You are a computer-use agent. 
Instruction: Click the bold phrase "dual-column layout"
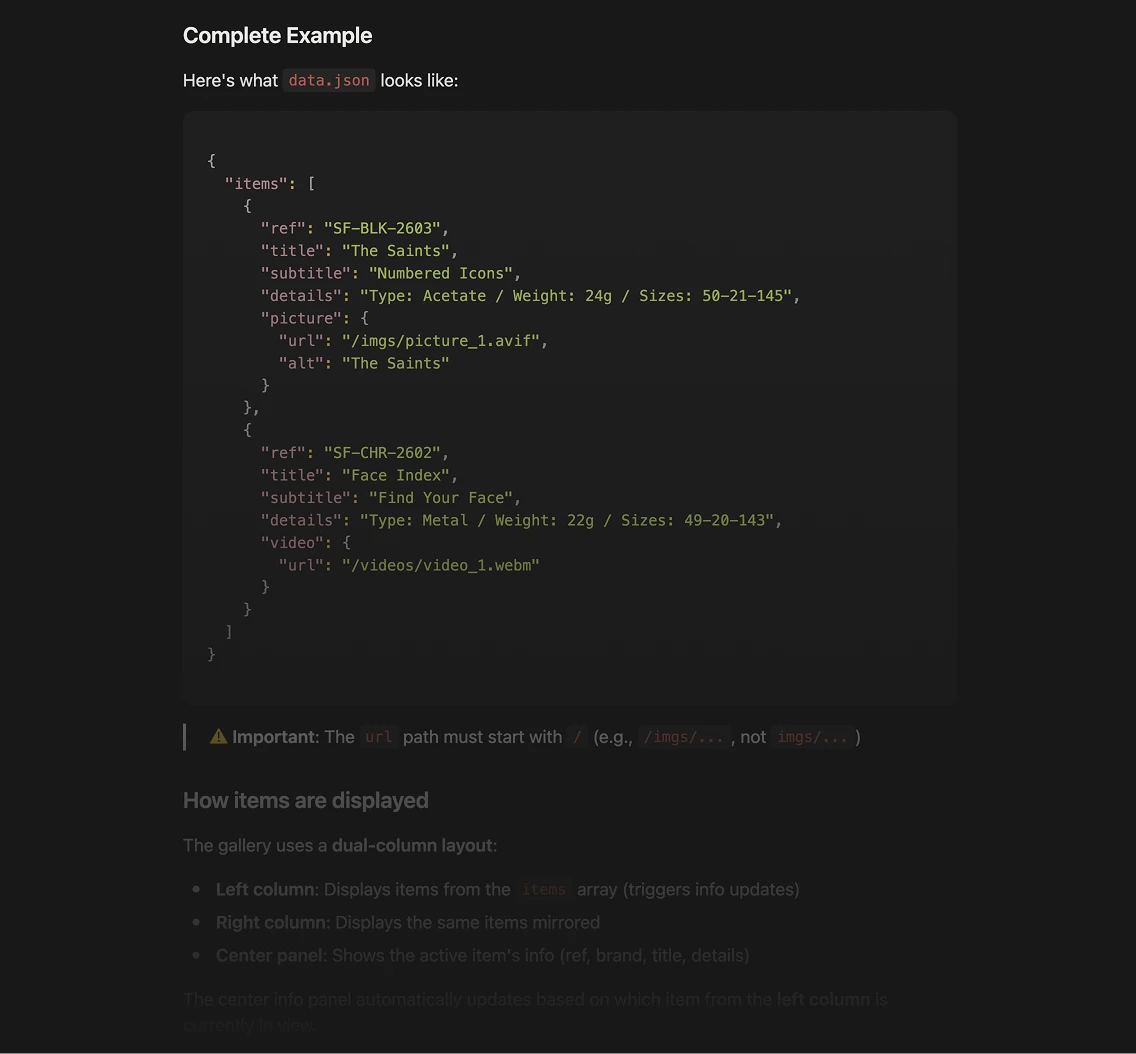412,845
